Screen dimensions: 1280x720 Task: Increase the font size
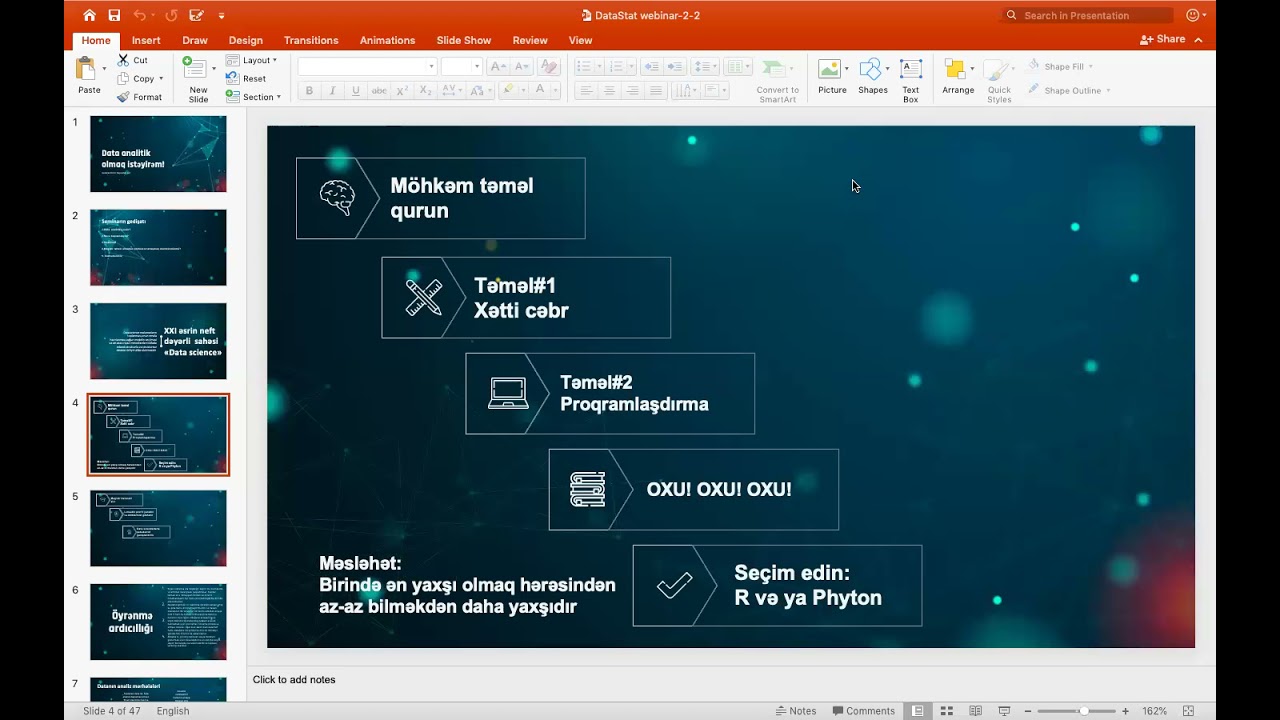[x=497, y=66]
